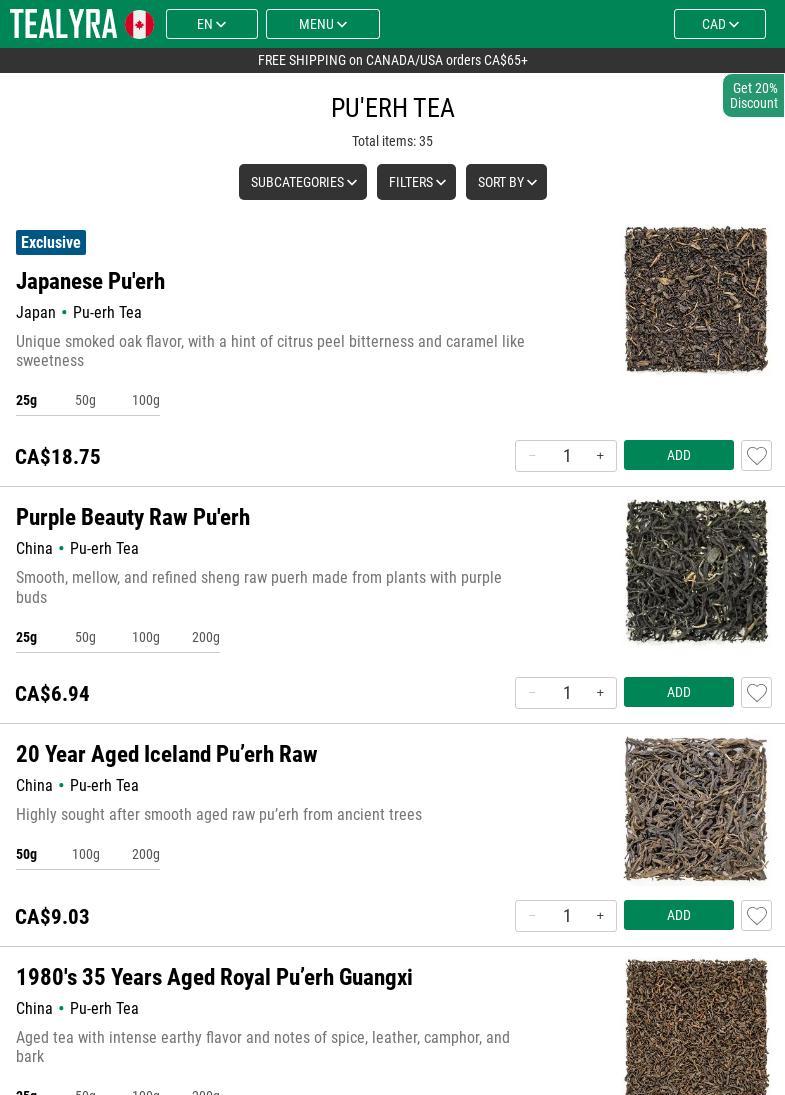
Task: Add Japanese Pu'erh to cart
Action: tap(678, 456)
